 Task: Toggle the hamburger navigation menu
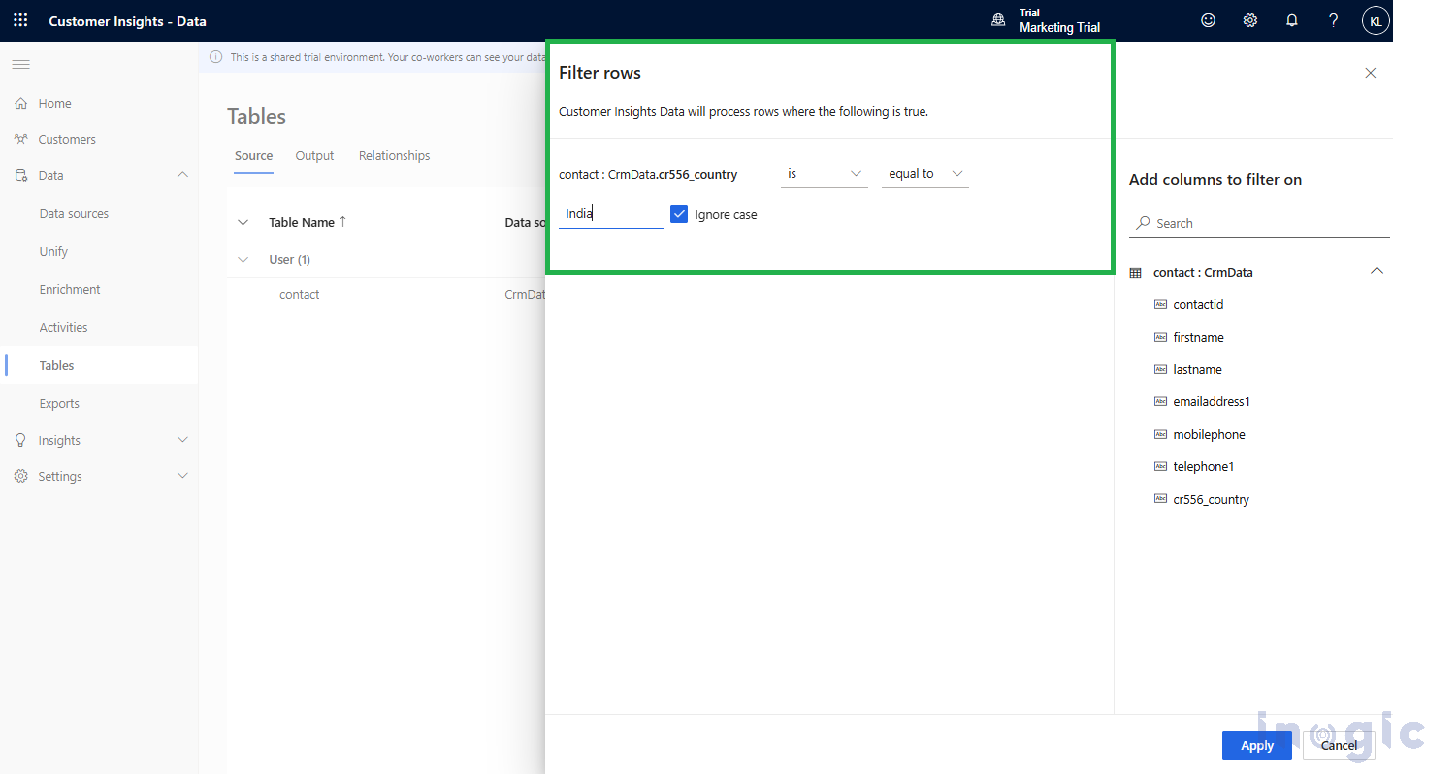(x=21, y=65)
